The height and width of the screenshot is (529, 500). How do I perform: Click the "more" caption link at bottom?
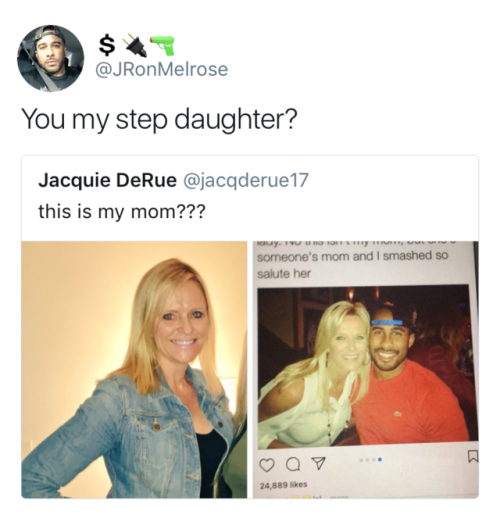coord(336,497)
